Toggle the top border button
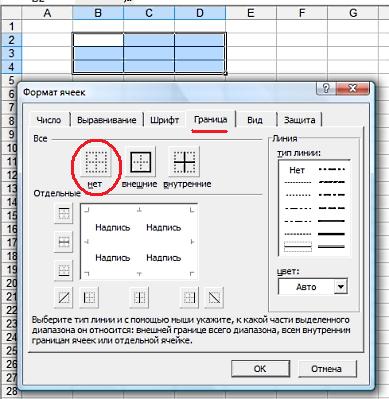Image resolution: width=389 pixels, height=399 pixels. [x=63, y=213]
